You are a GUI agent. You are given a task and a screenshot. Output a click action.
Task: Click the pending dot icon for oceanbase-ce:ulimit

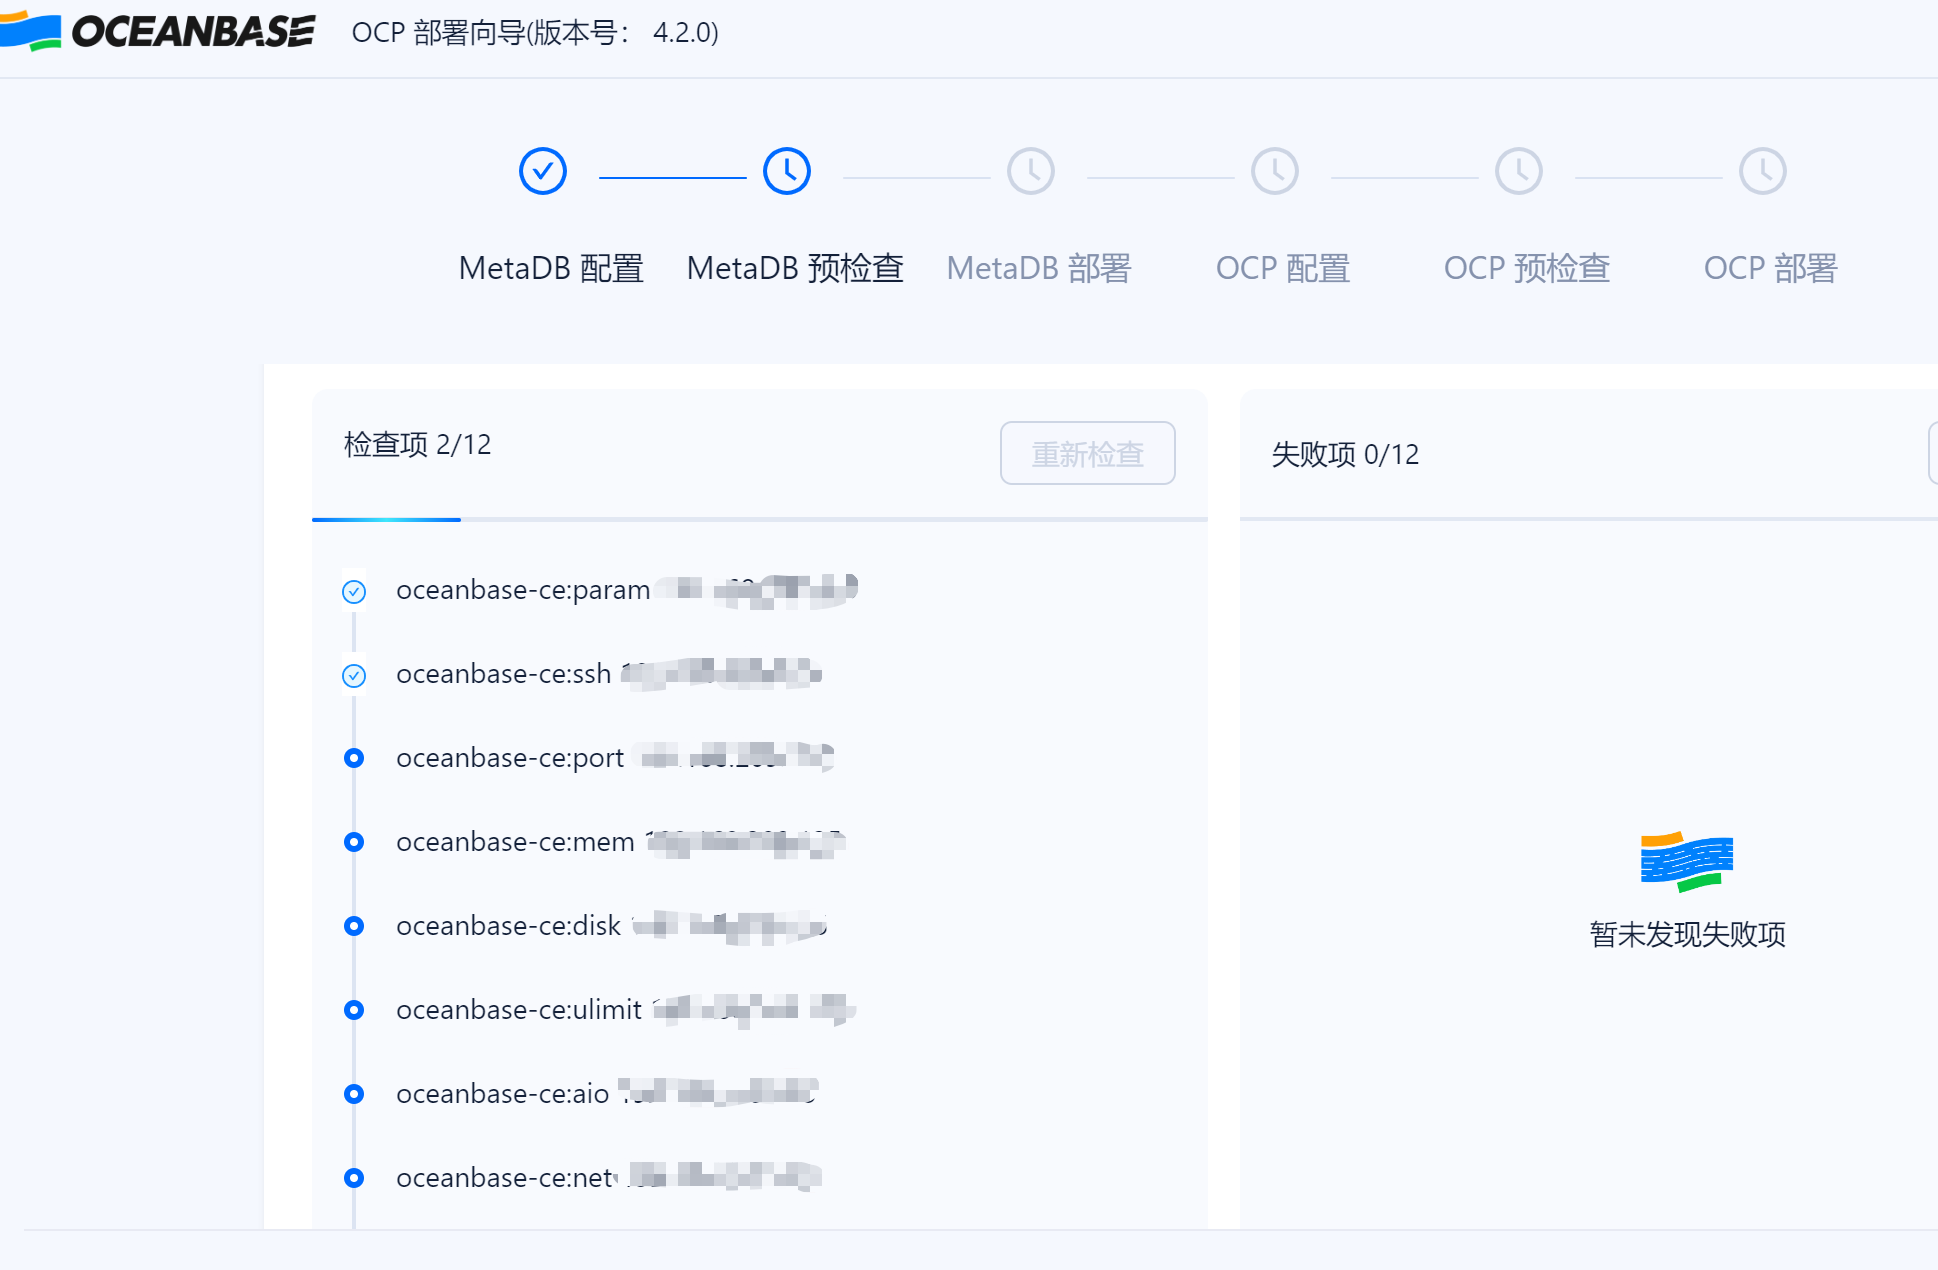tap(354, 1010)
